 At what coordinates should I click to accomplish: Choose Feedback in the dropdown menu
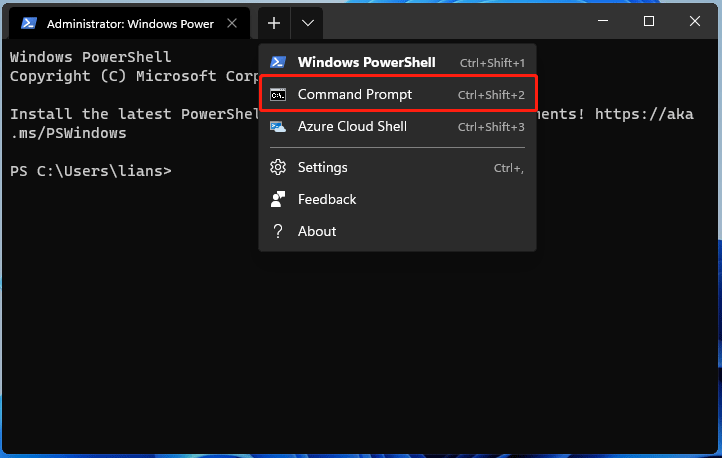pyautogui.click(x=327, y=199)
